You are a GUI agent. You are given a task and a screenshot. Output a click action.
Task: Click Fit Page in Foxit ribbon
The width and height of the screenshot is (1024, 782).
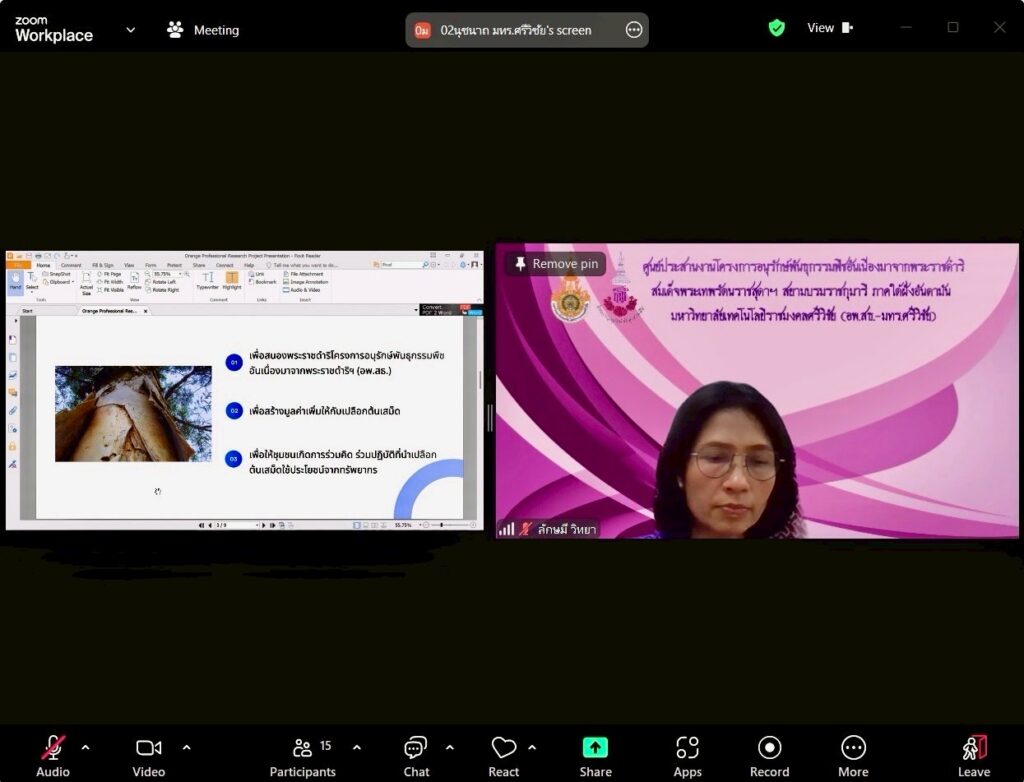point(110,274)
